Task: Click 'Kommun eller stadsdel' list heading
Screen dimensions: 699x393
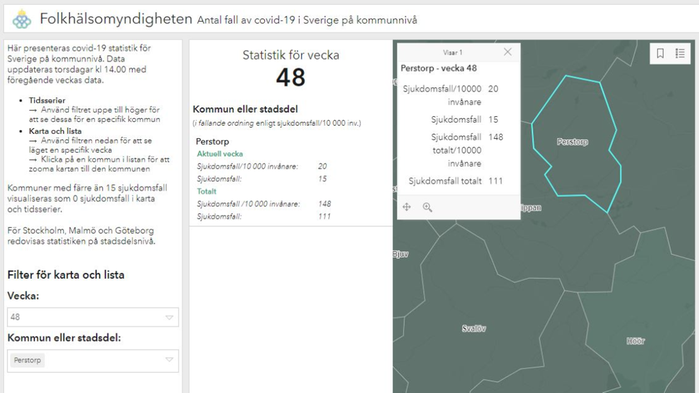Action: pyautogui.click(x=245, y=109)
